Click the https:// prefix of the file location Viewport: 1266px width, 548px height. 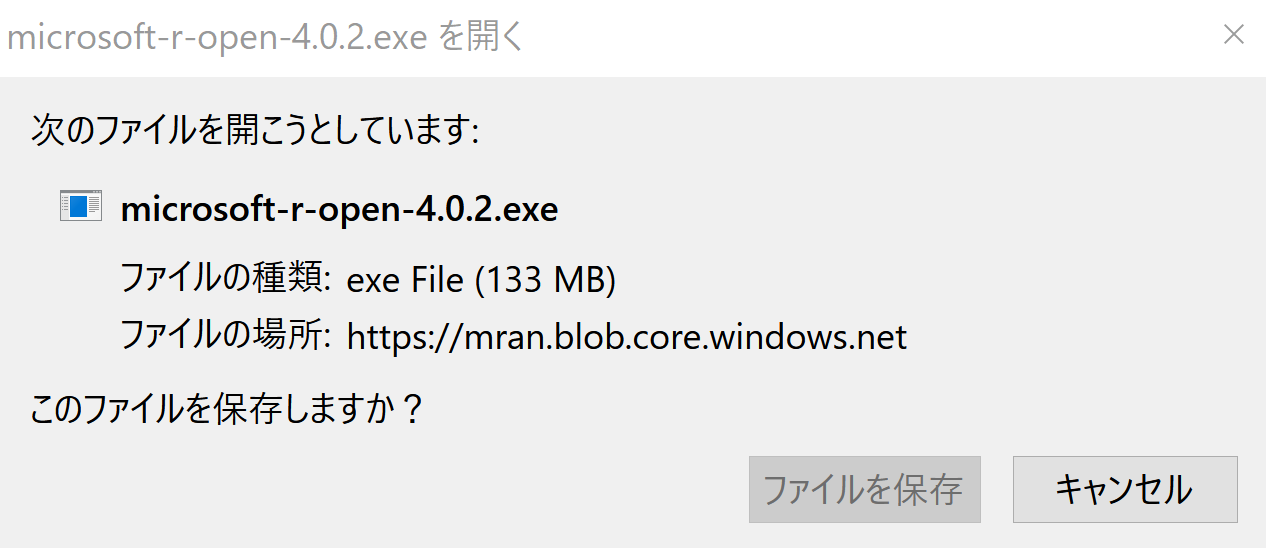[404, 337]
